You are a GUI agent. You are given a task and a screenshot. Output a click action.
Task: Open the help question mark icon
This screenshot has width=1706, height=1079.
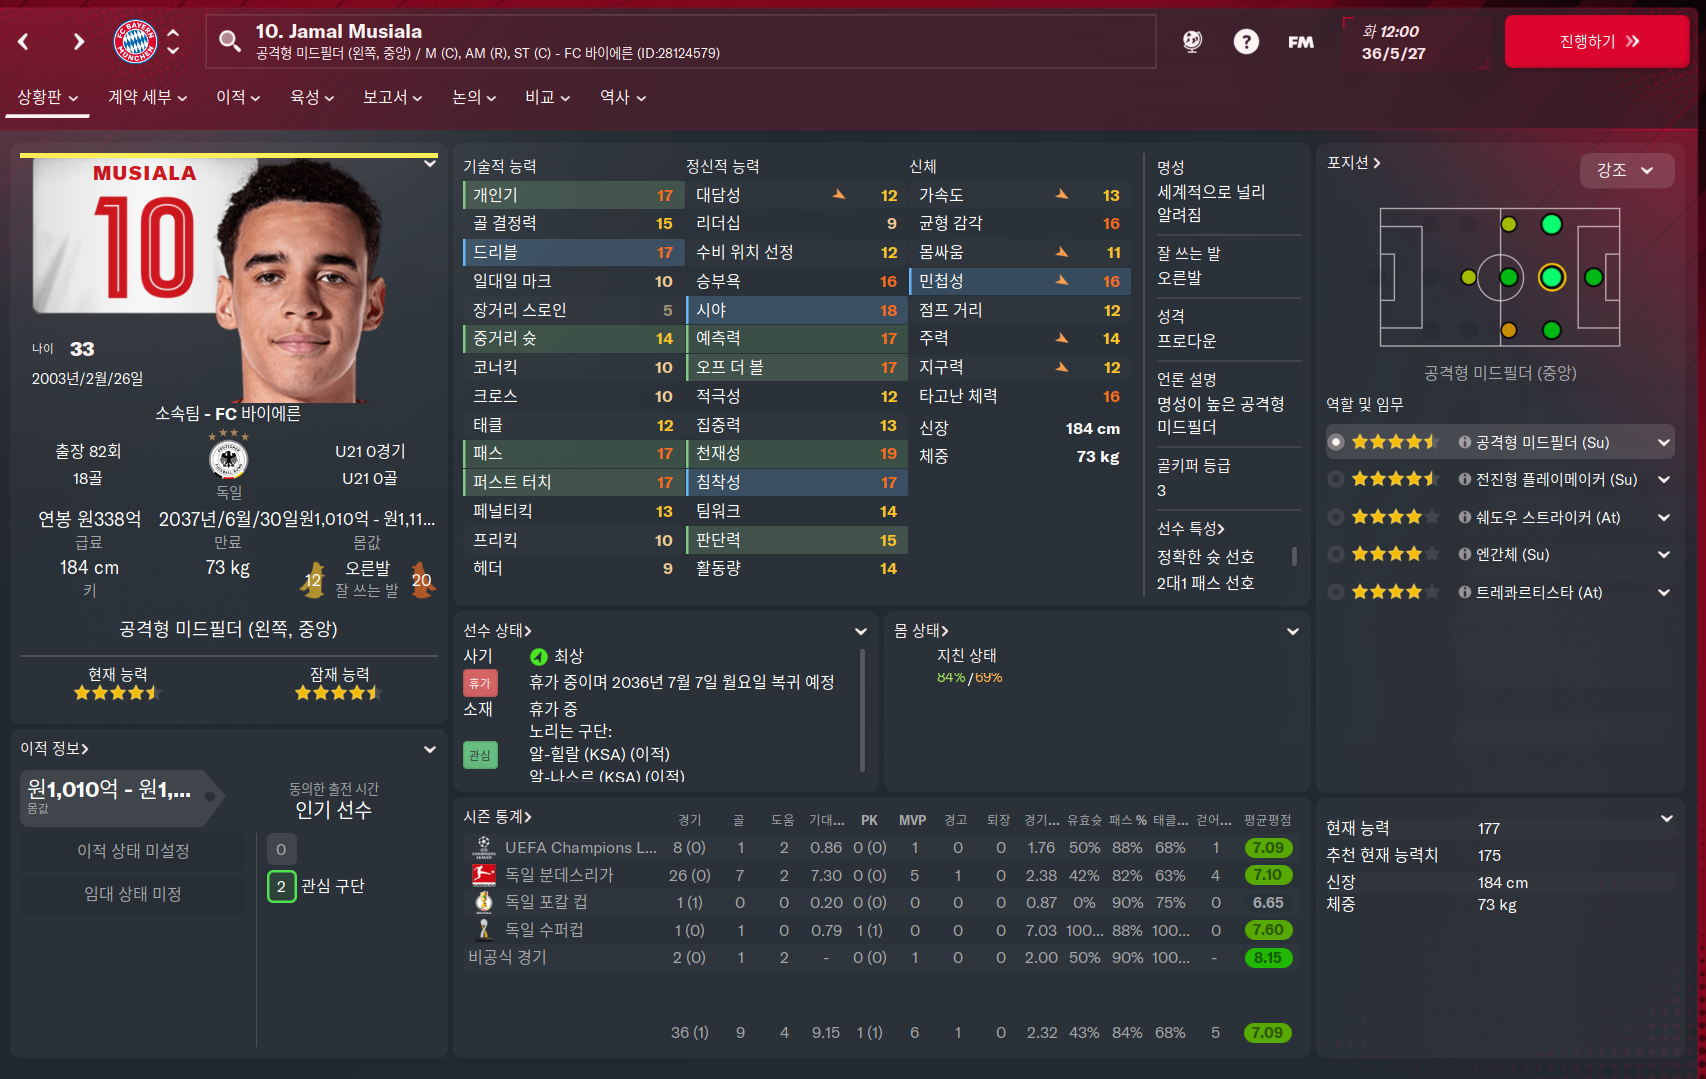pos(1246,41)
